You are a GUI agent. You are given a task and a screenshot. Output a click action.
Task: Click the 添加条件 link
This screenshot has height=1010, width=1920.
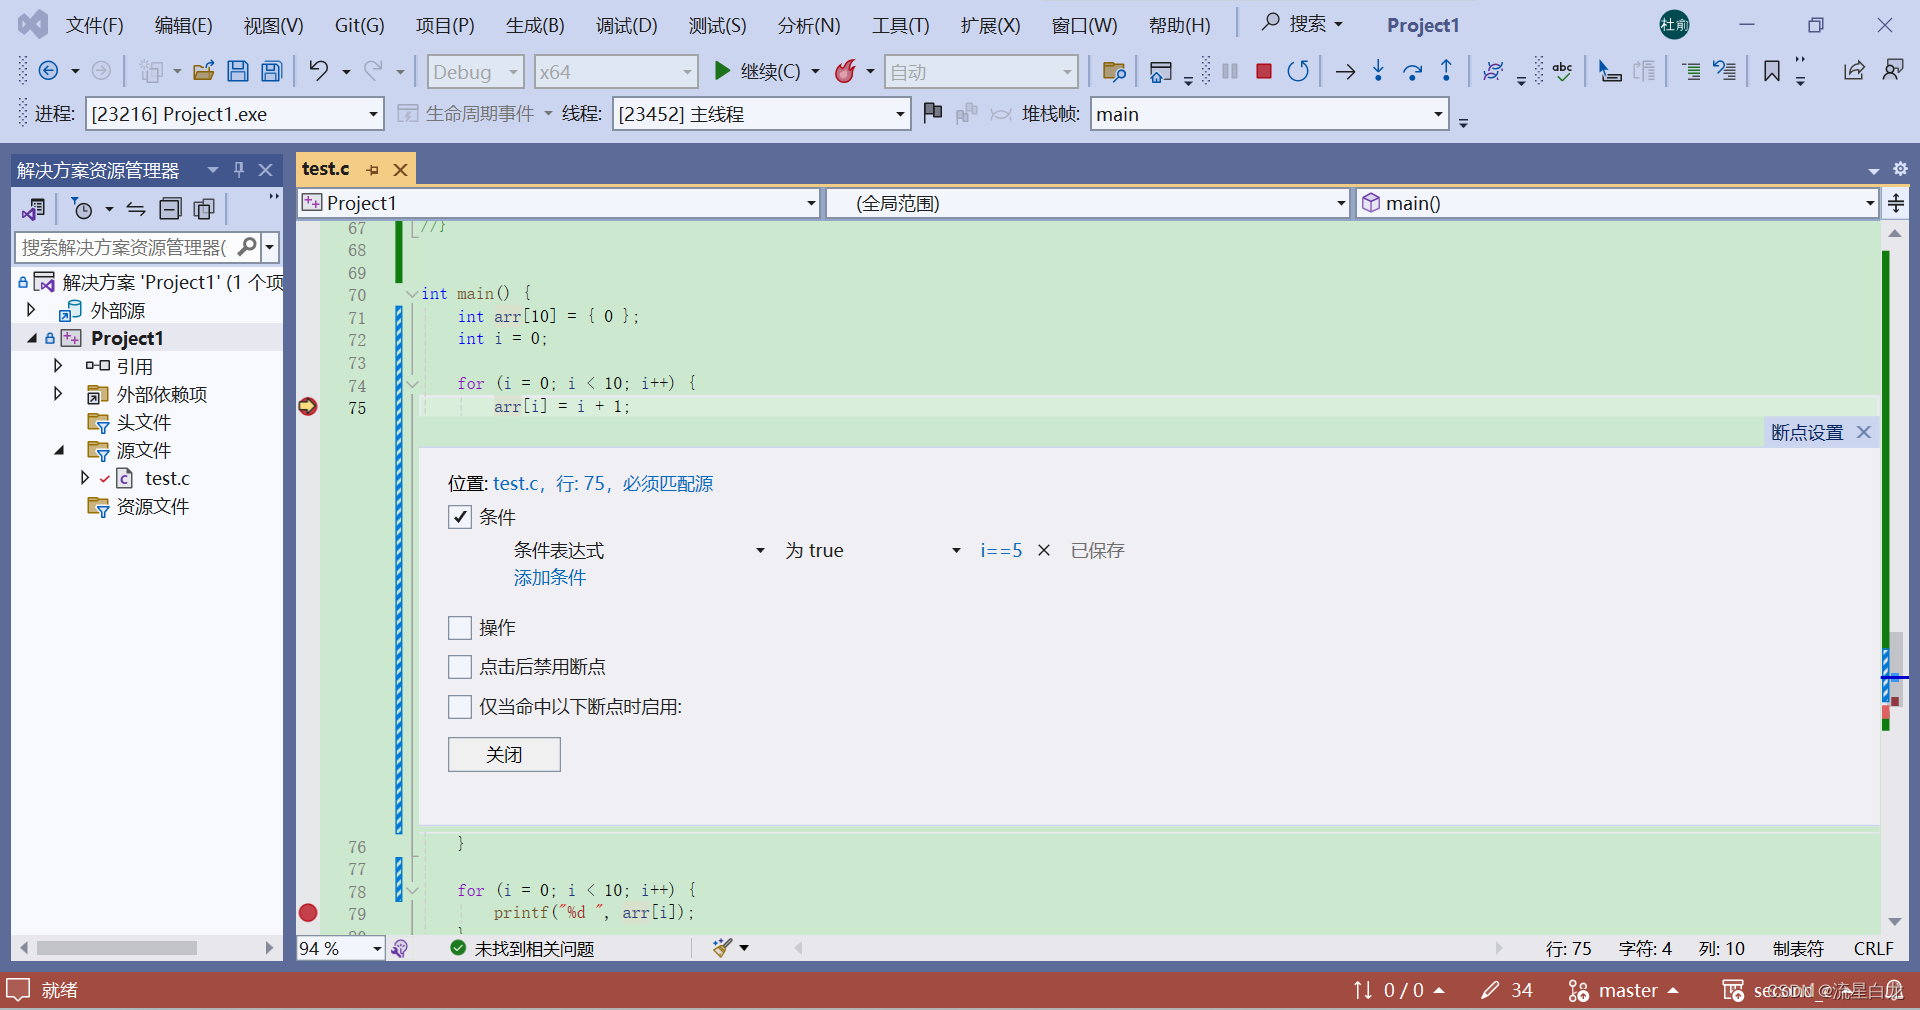pos(550,577)
